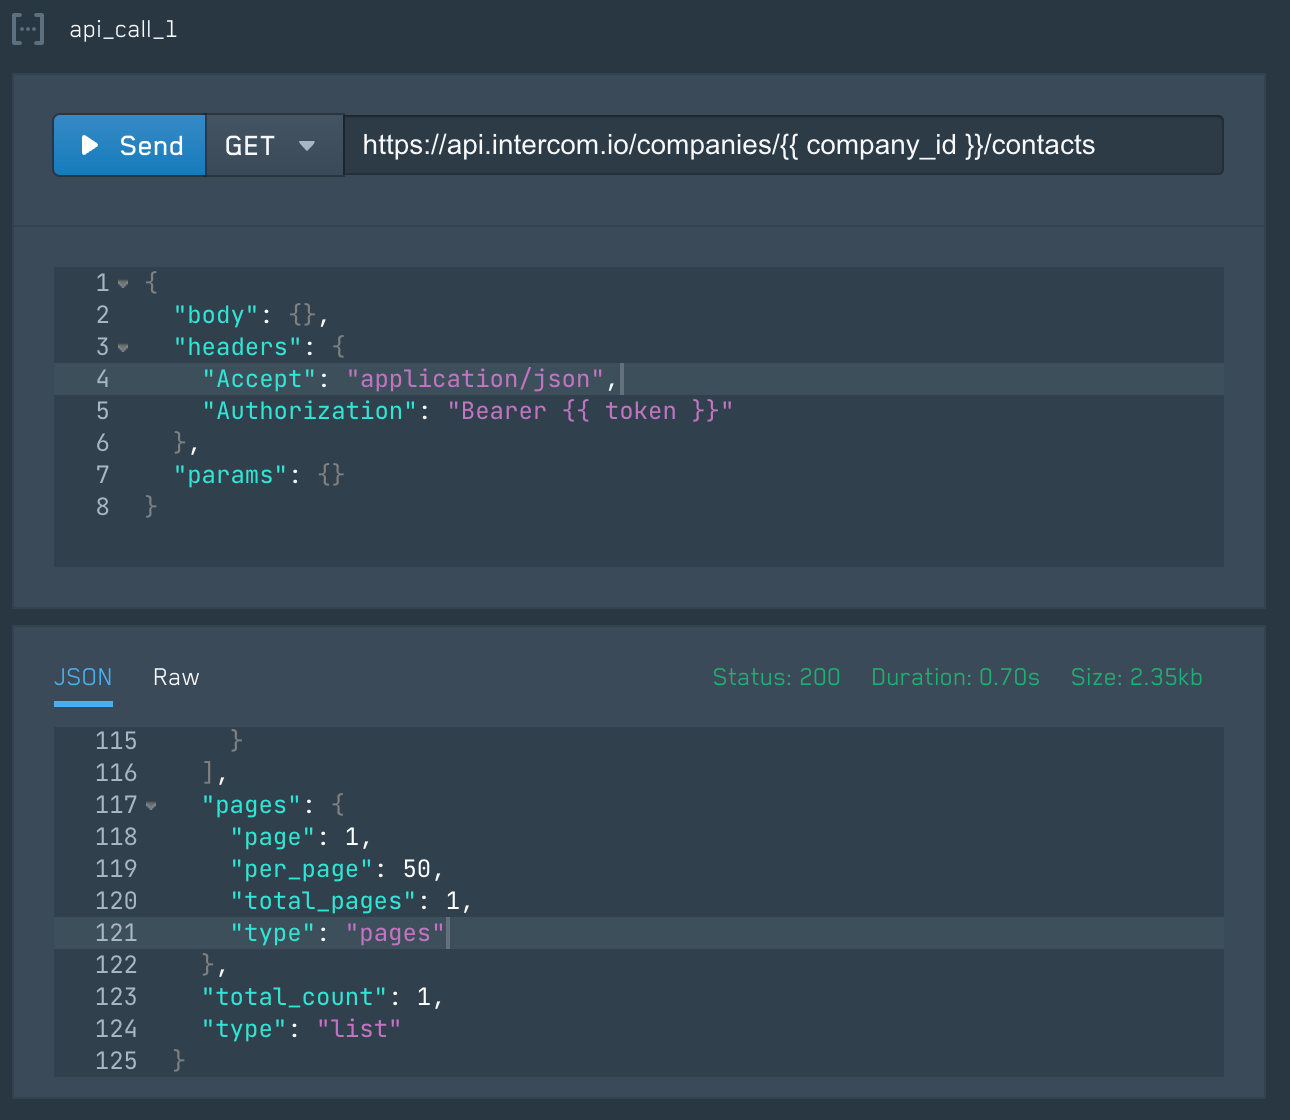This screenshot has width=1290, height=1120.
Task: Click the request URL input field
Action: (783, 145)
